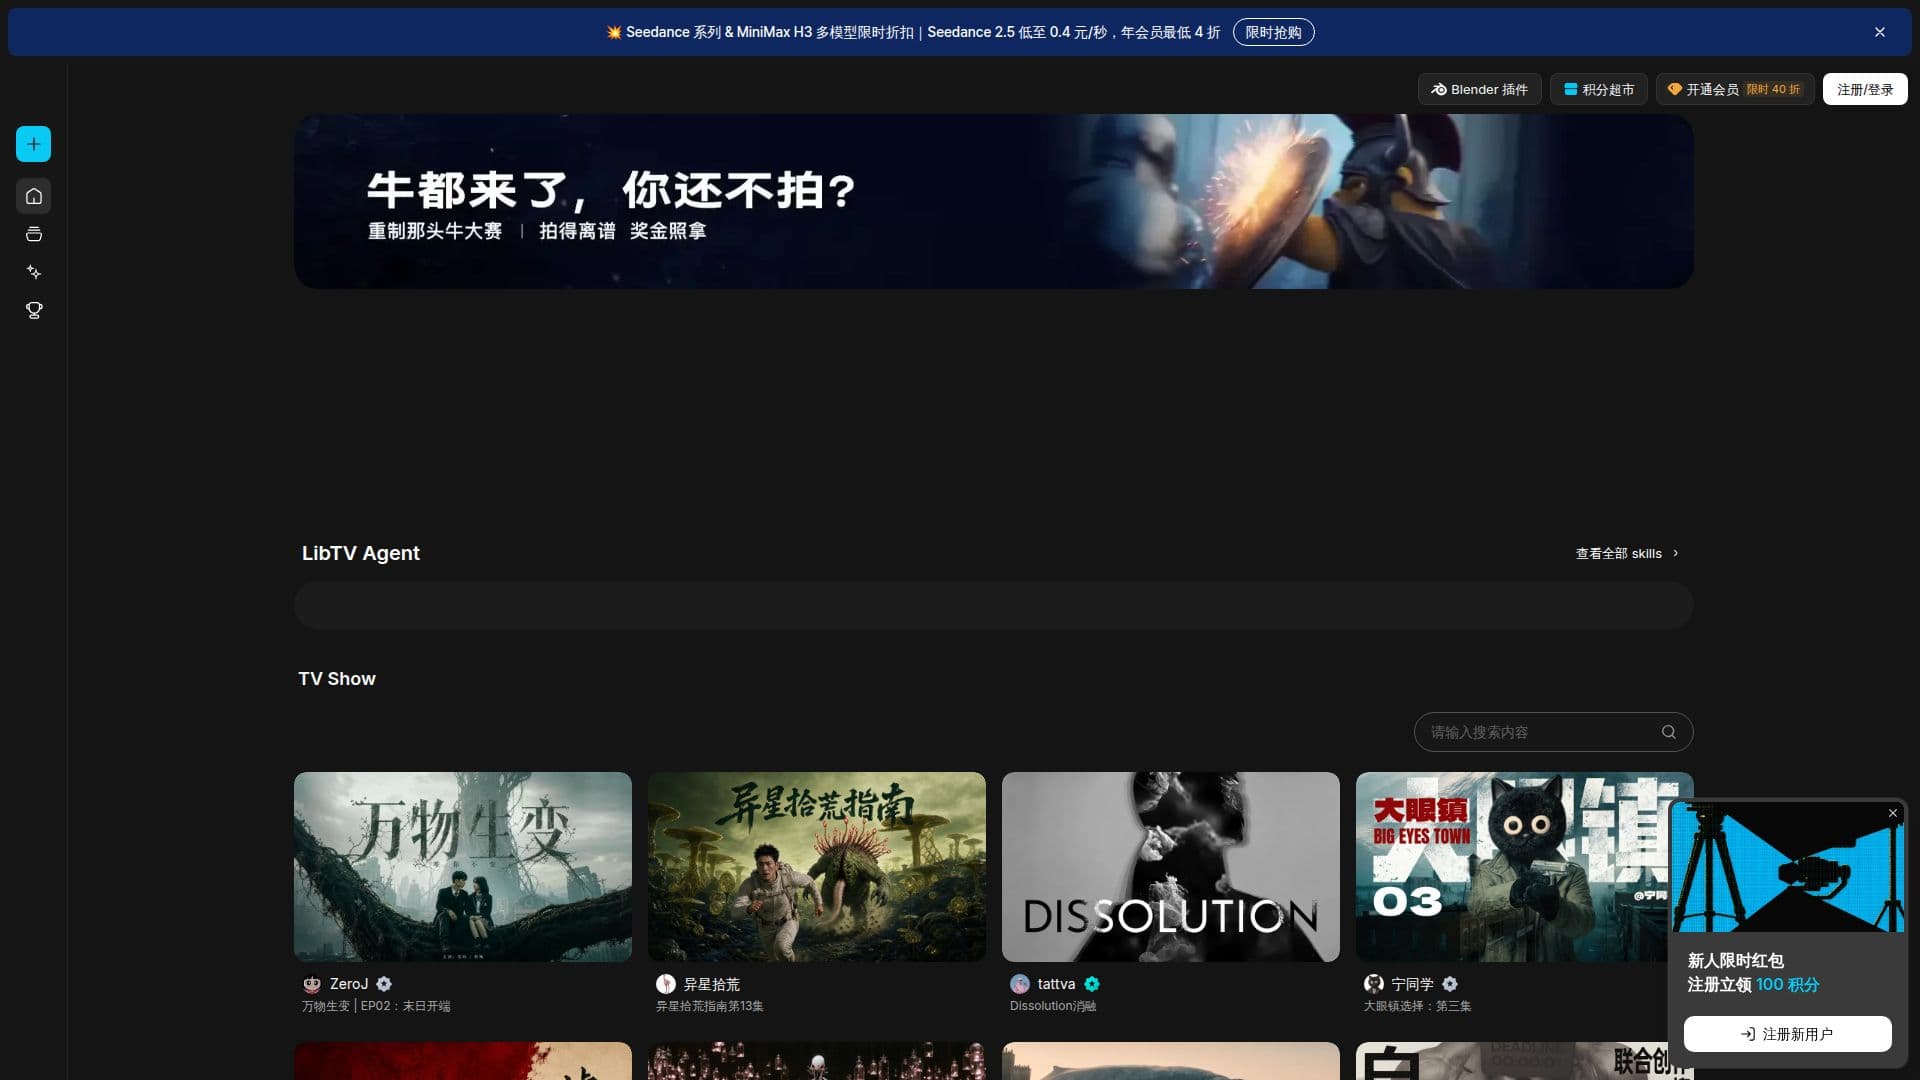1920x1080 pixels.
Task: Click 开通会员 membership button
Action: coord(1735,89)
